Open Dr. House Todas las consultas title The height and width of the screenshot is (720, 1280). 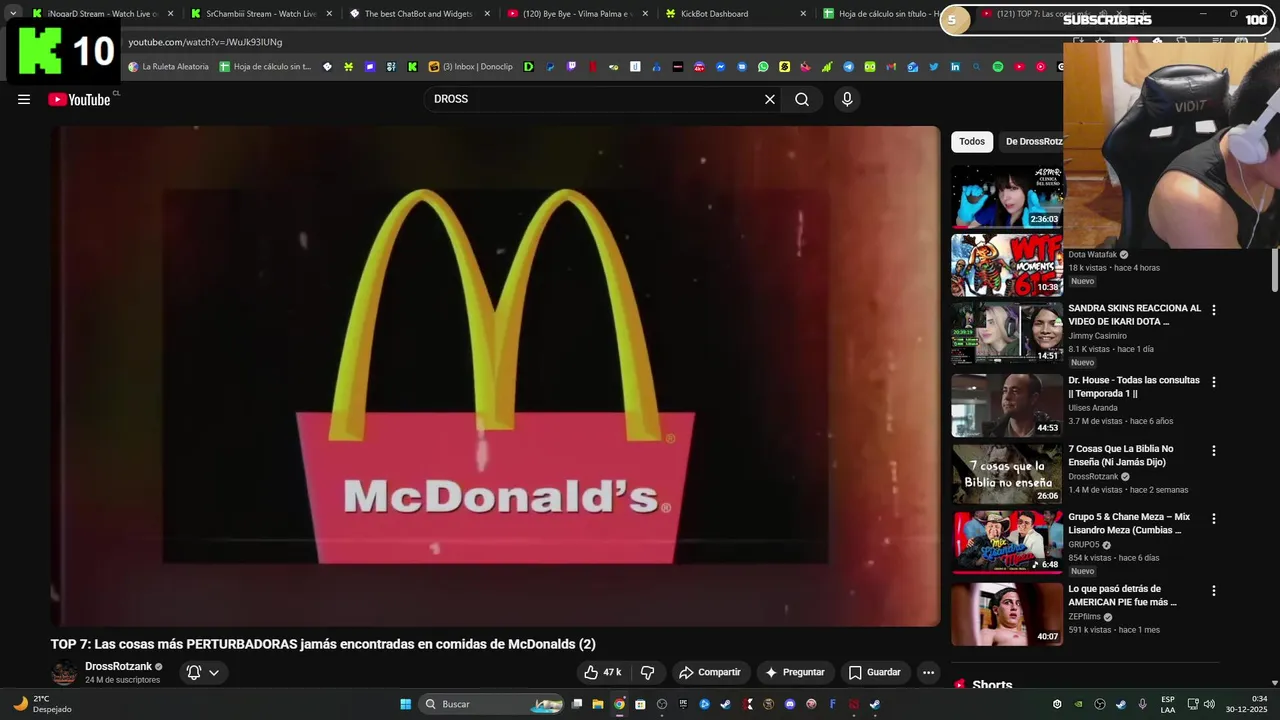(x=1134, y=387)
